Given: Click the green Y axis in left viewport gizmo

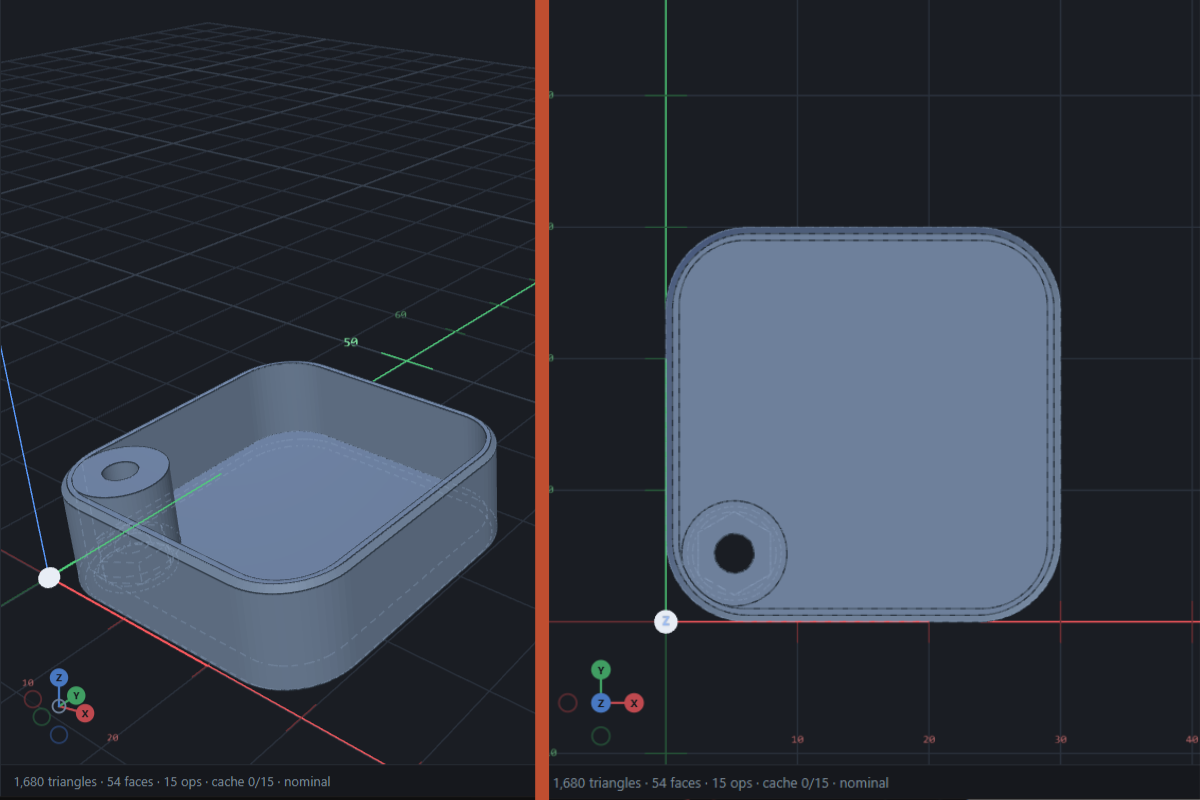Looking at the screenshot, I should click(76, 695).
